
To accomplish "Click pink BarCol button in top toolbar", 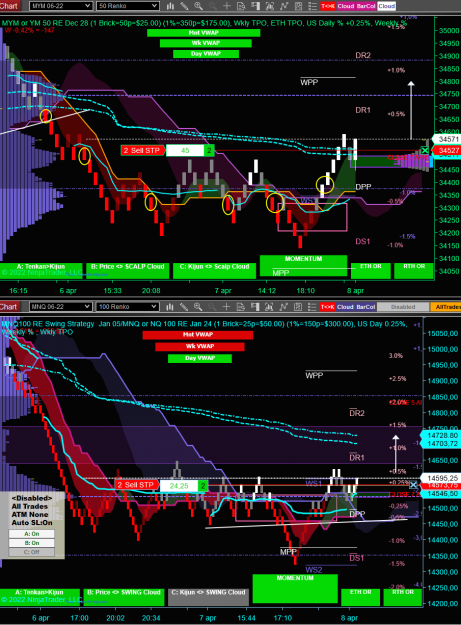I will [366, 6].
